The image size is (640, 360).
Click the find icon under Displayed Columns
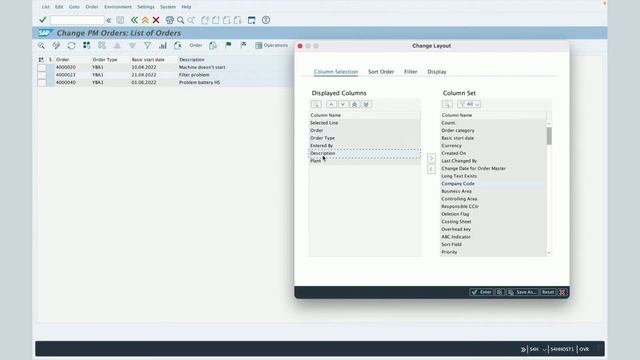point(316,104)
